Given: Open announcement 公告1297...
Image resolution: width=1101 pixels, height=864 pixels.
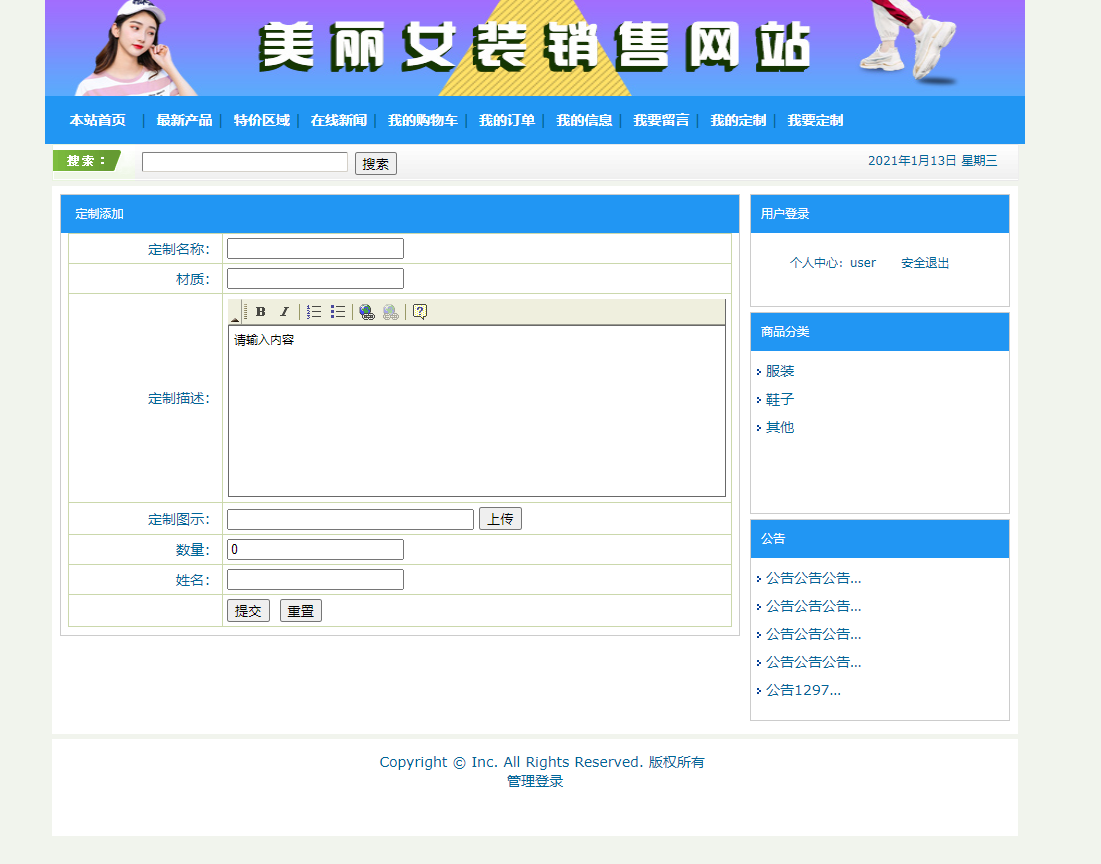Looking at the screenshot, I should click(800, 689).
